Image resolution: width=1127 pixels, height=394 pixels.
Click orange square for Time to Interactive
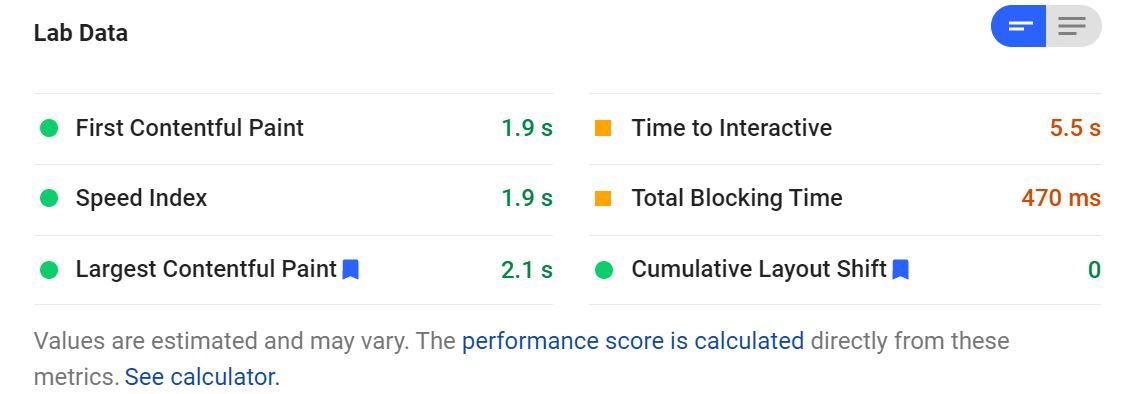tap(603, 129)
